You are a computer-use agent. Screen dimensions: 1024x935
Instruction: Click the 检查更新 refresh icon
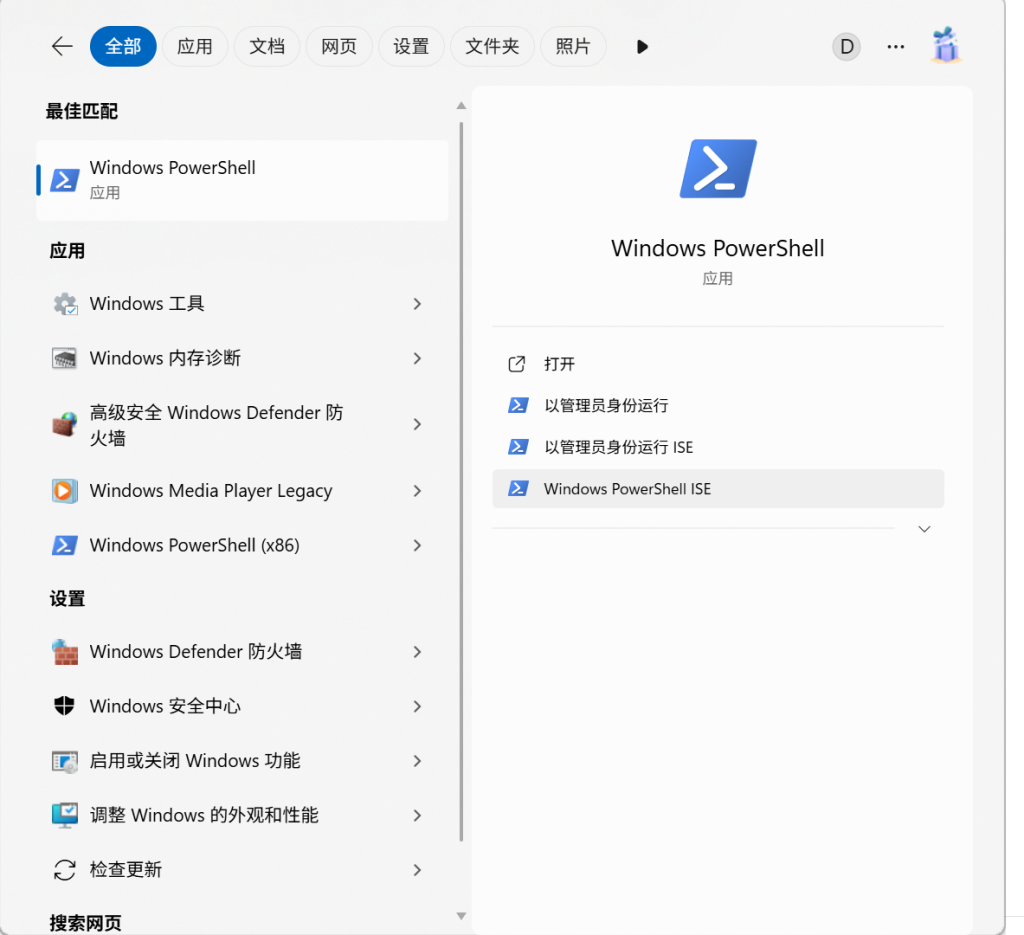[65, 870]
